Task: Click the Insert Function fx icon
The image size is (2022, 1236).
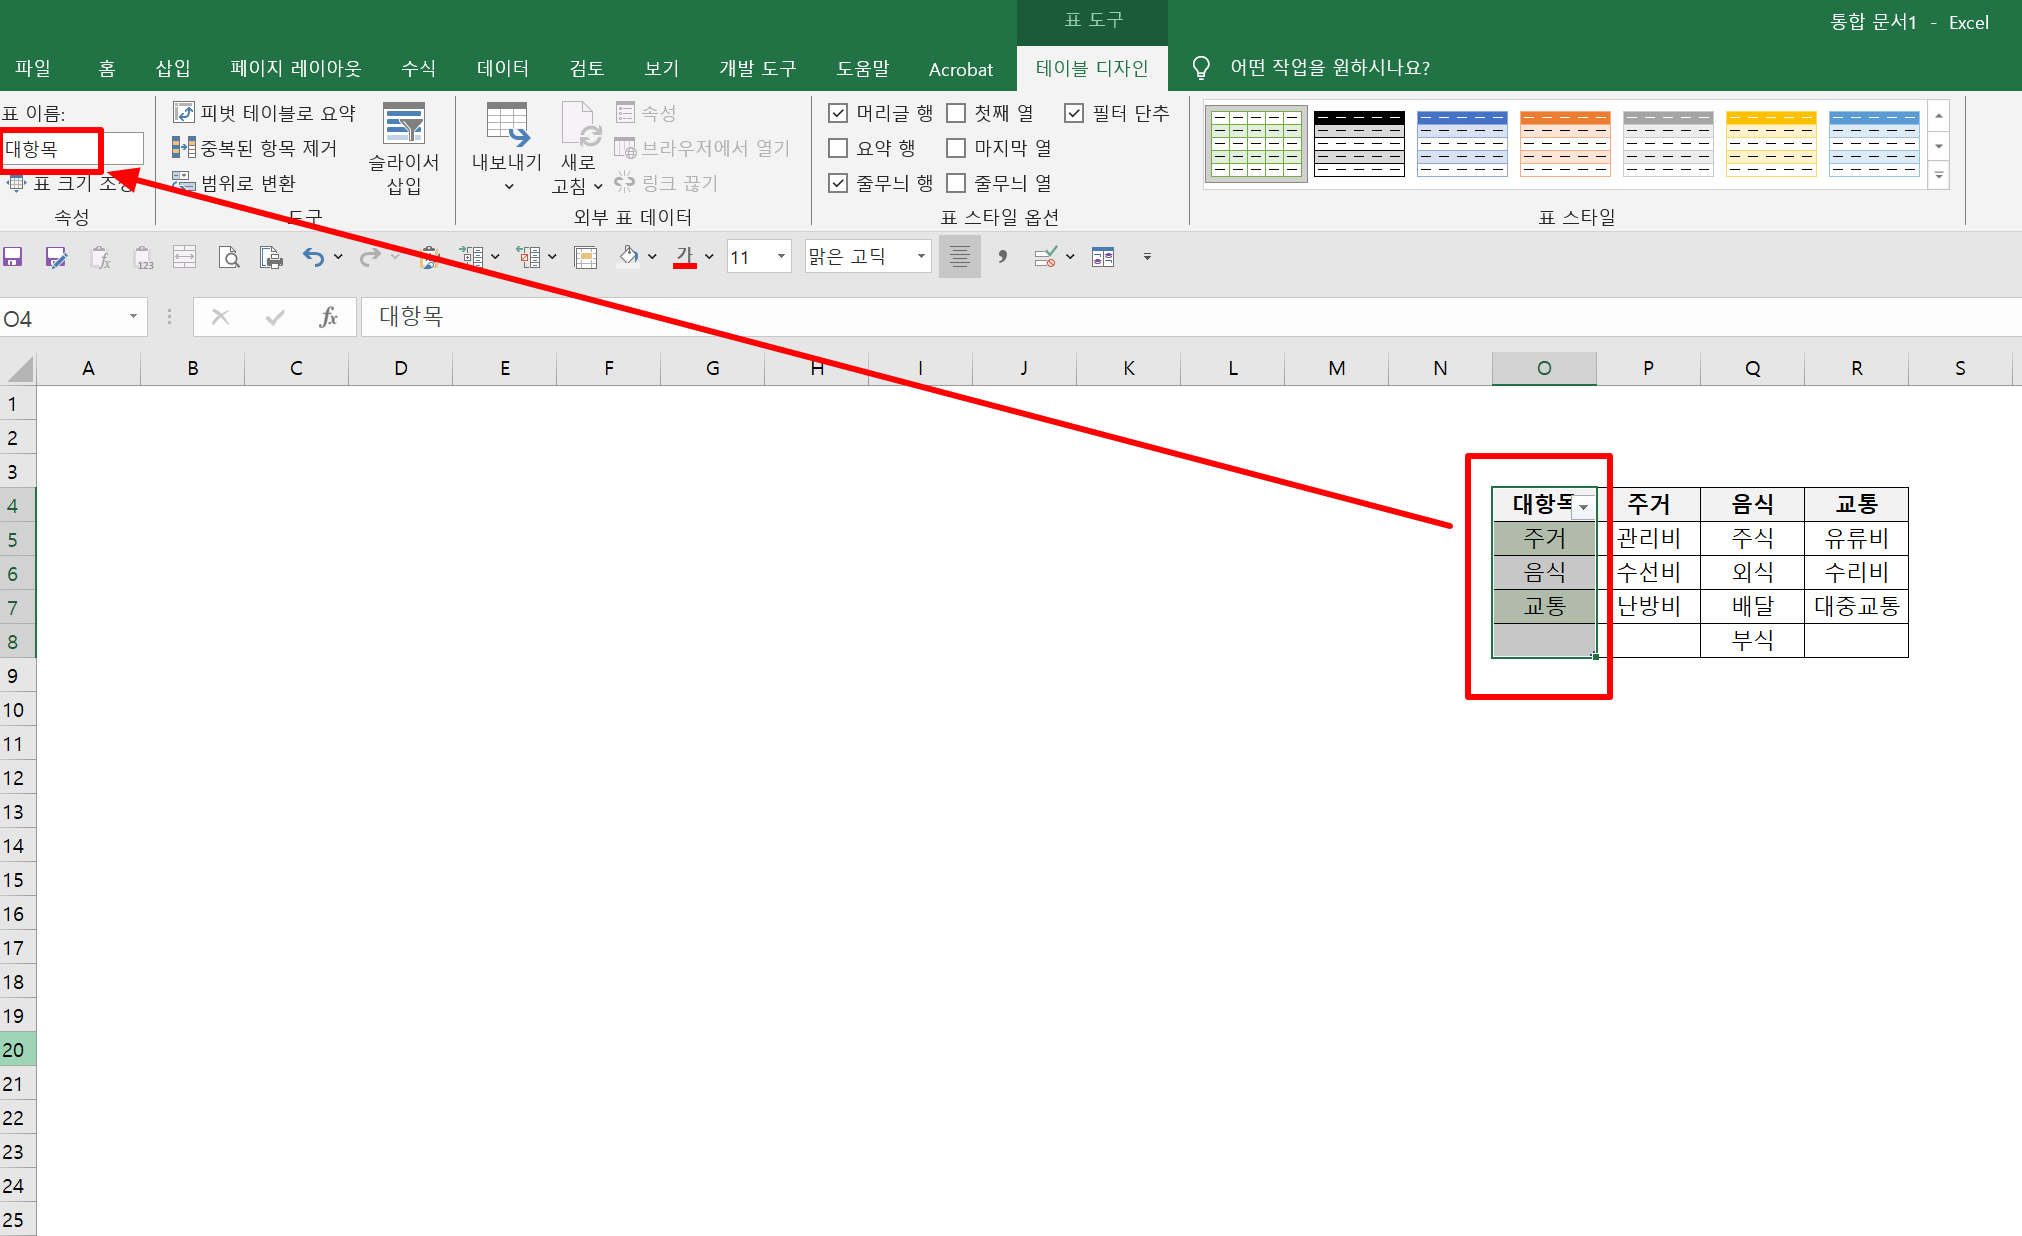Action: point(327,317)
